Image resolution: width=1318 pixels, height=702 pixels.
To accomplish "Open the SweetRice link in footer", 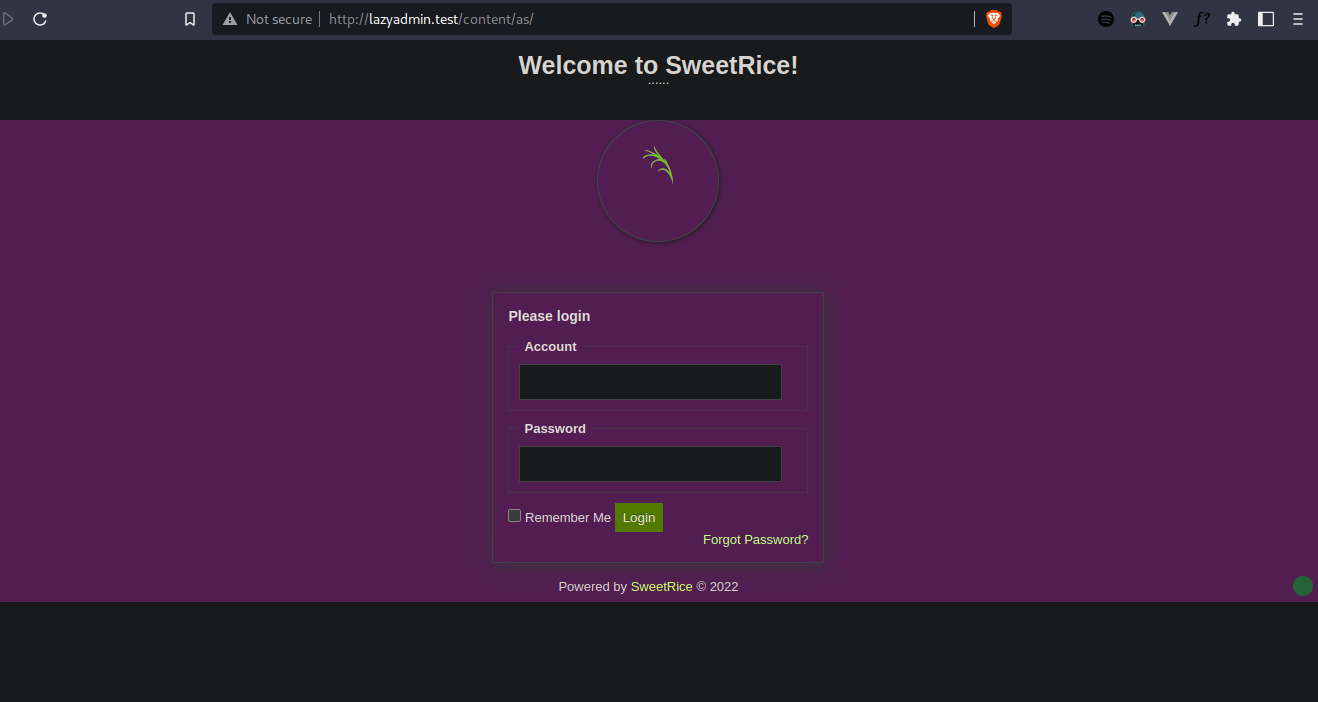I will click(x=661, y=587).
